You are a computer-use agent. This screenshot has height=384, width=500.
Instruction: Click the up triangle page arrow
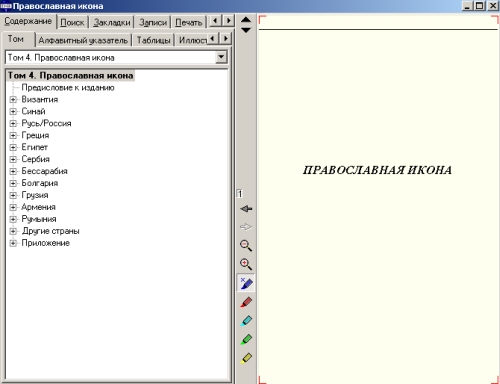click(x=246, y=20)
